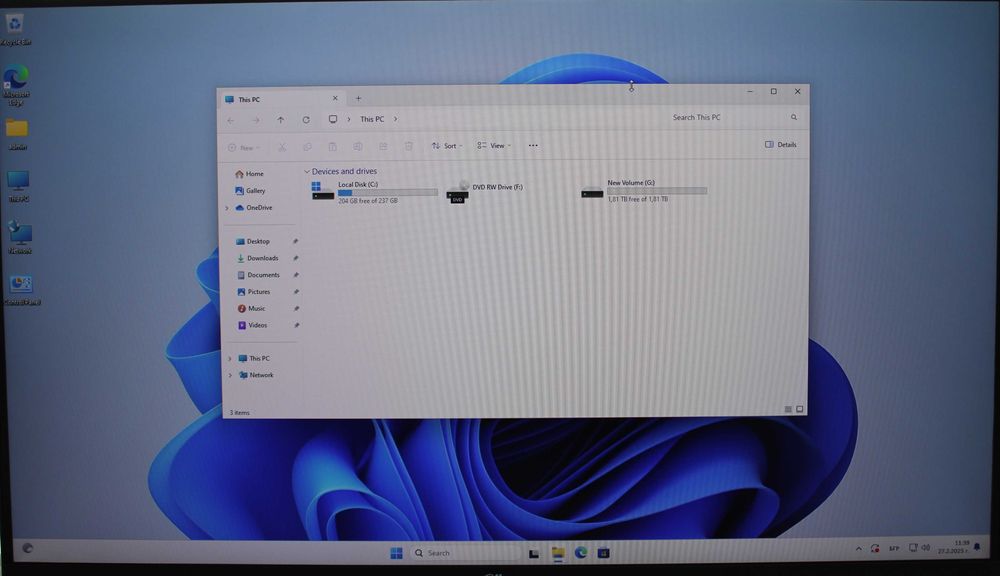Screen dimensions: 1000x576
Task: Select the This PC desktop icon
Action: 18,186
